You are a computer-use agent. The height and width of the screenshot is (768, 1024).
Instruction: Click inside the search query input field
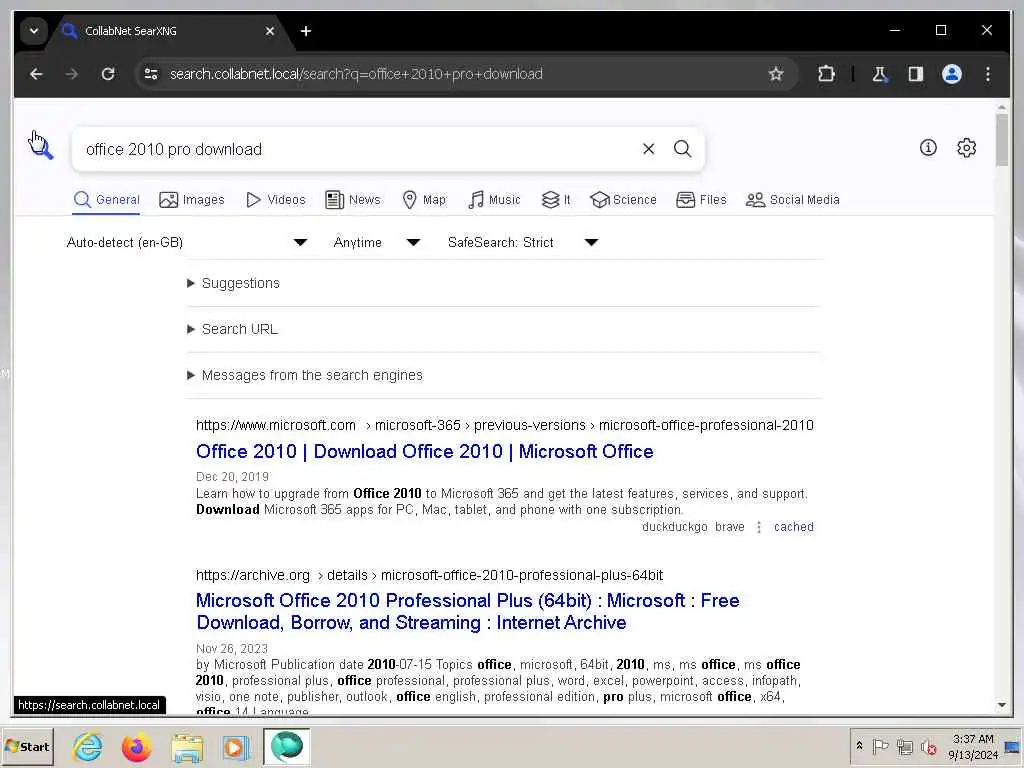(356, 149)
